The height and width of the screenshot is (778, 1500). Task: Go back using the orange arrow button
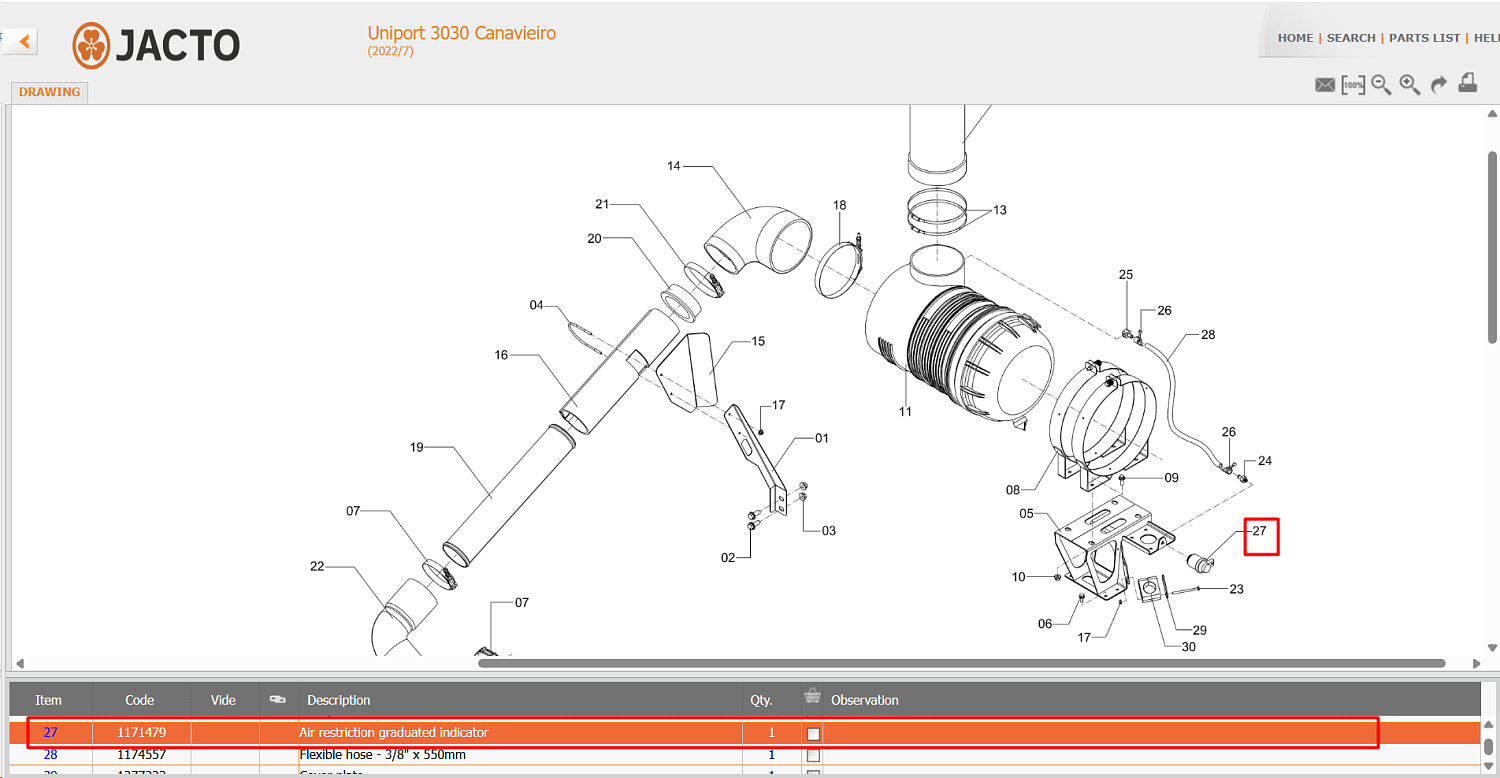(x=22, y=42)
